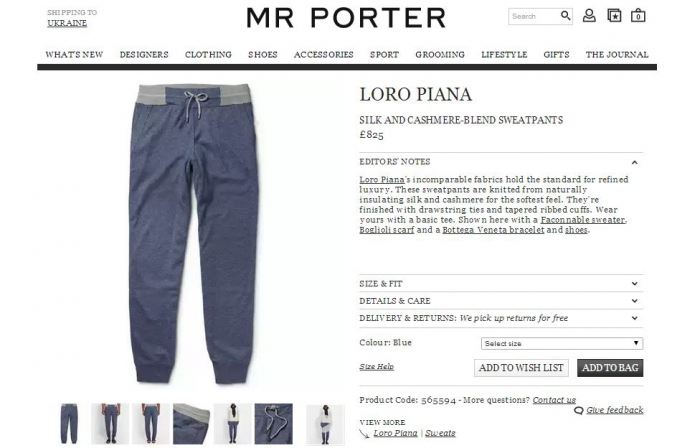Expand the Size & Fit section
Image resolution: width=700 pixels, height=448 pixels.
click(x=501, y=283)
